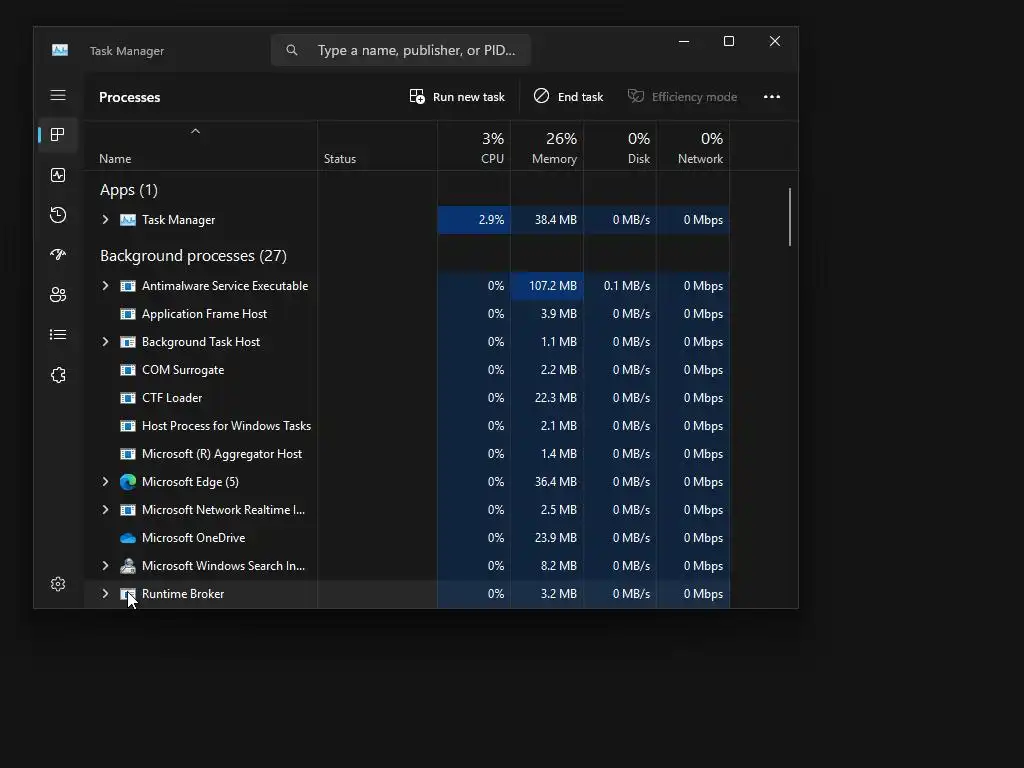Click the Antimalware Service Executable icon

pos(128,286)
